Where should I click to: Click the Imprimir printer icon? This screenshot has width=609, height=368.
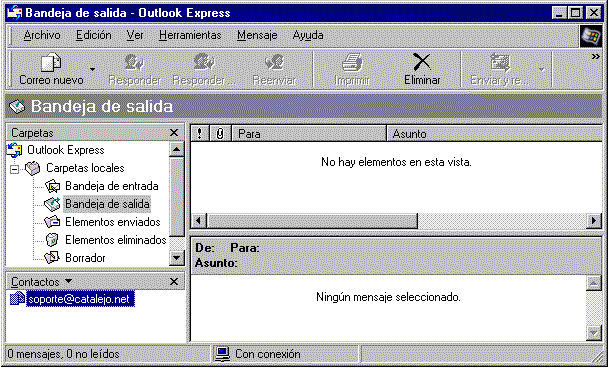[x=352, y=62]
